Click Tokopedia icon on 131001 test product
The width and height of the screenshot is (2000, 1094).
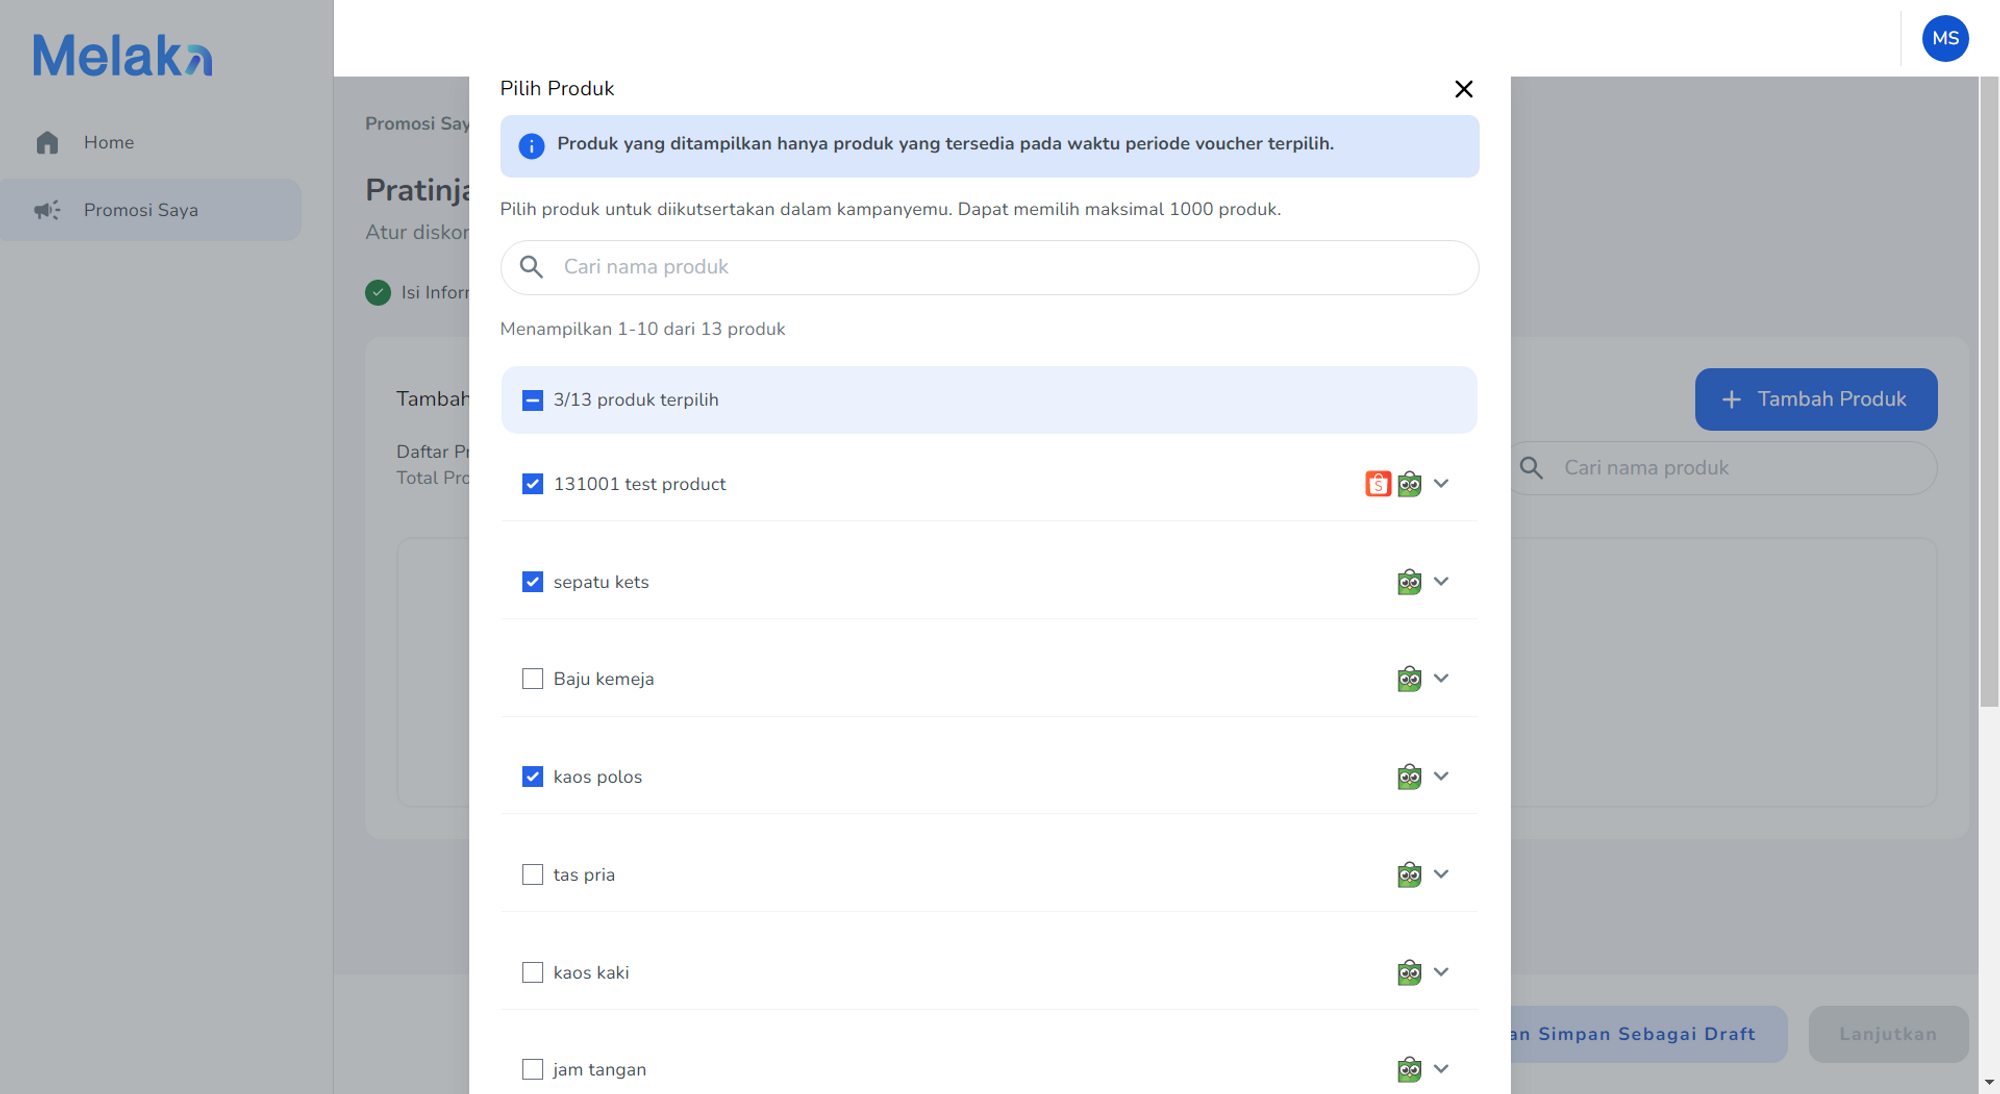click(1409, 484)
